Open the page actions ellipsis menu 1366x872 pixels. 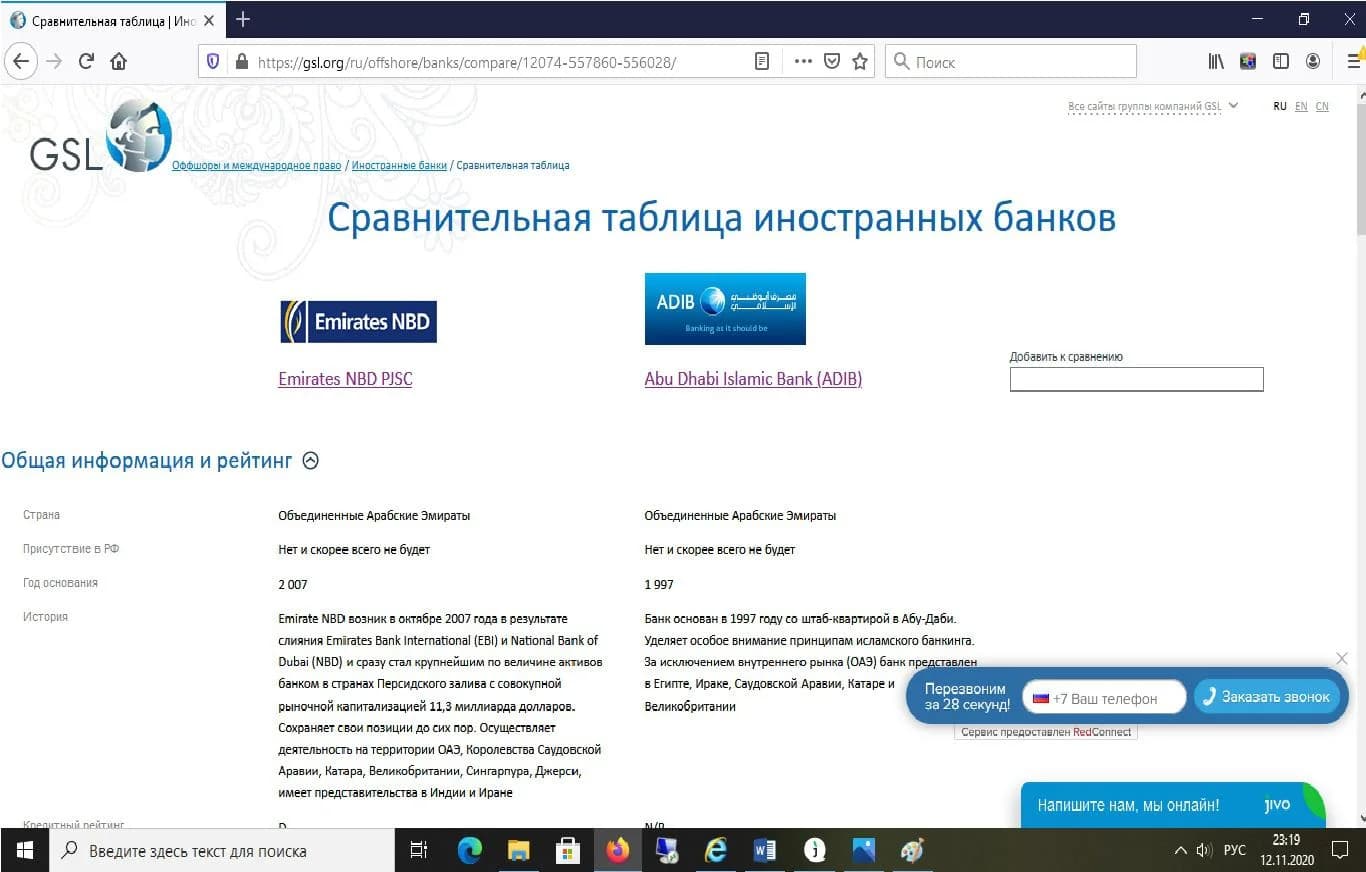click(x=802, y=61)
